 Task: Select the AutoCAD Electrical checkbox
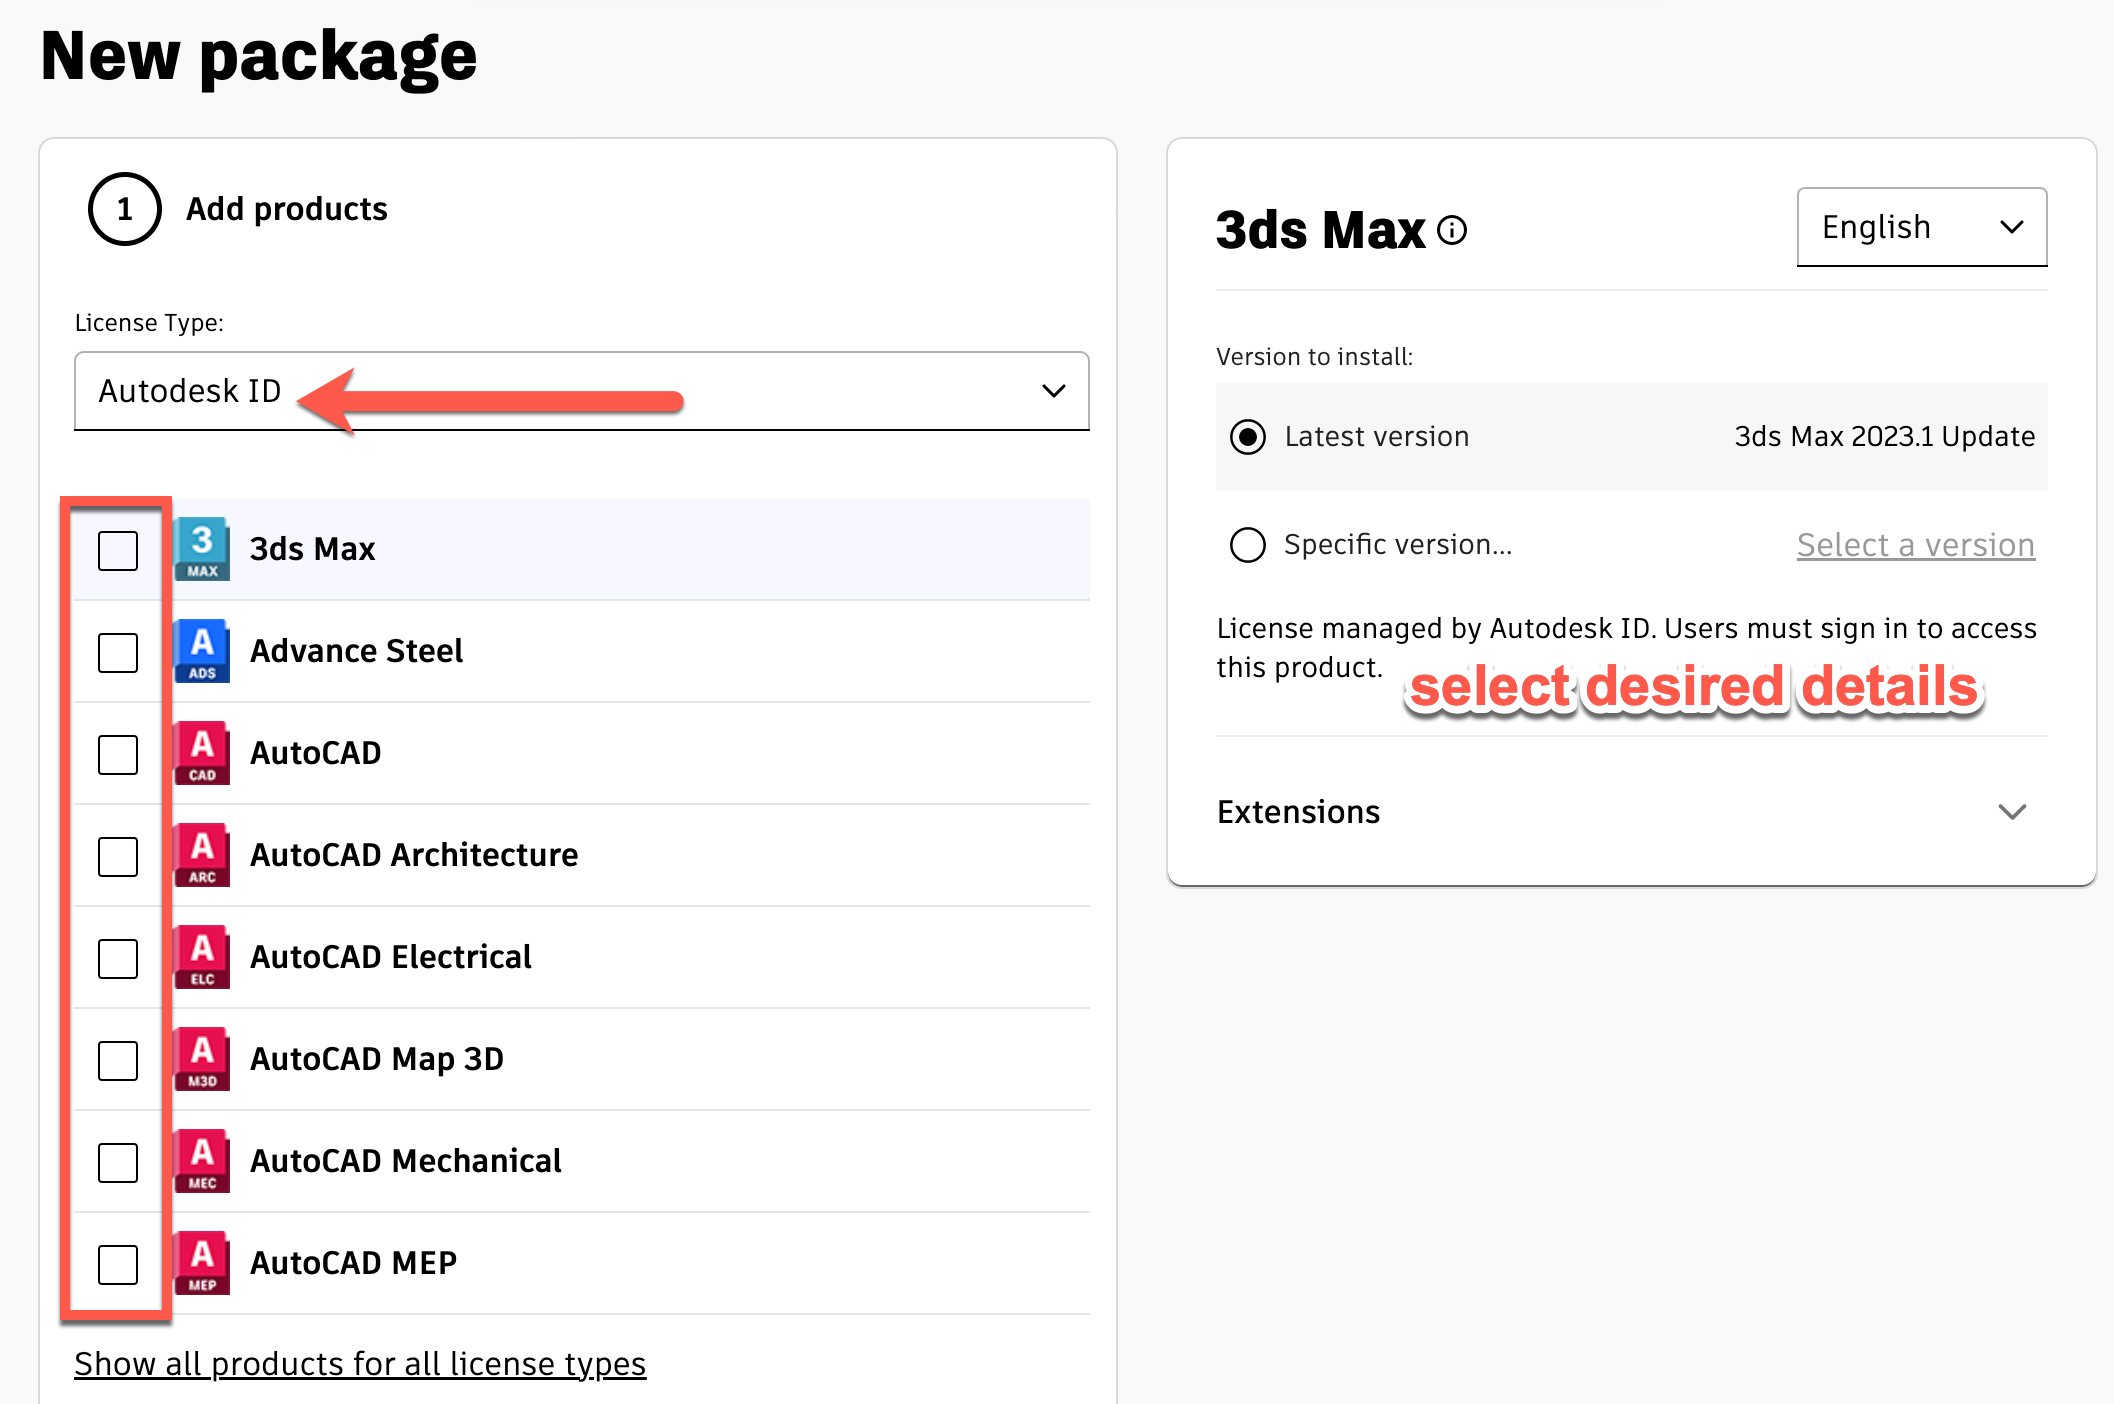pyautogui.click(x=118, y=958)
